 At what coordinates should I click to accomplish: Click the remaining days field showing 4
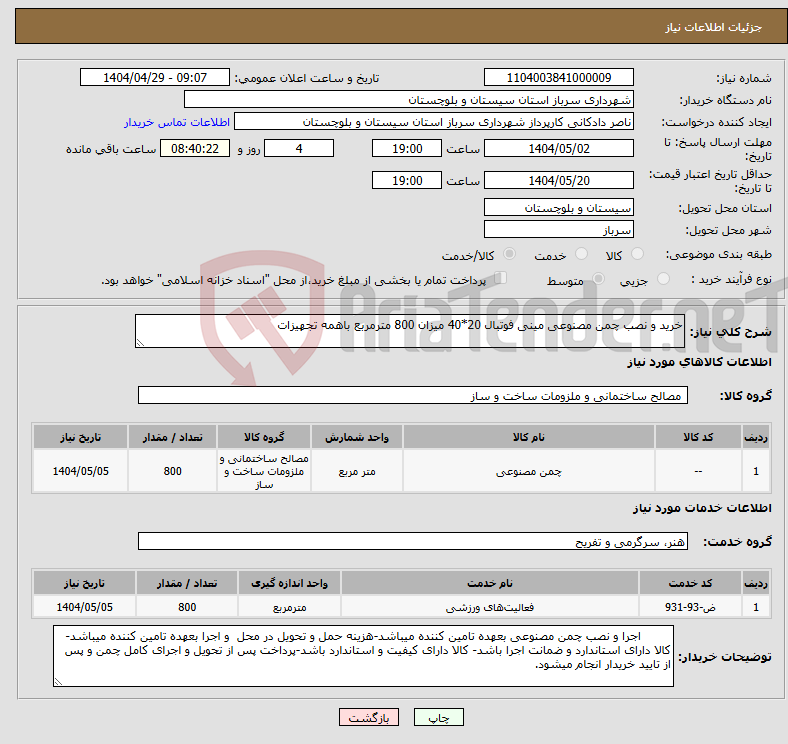(x=299, y=148)
